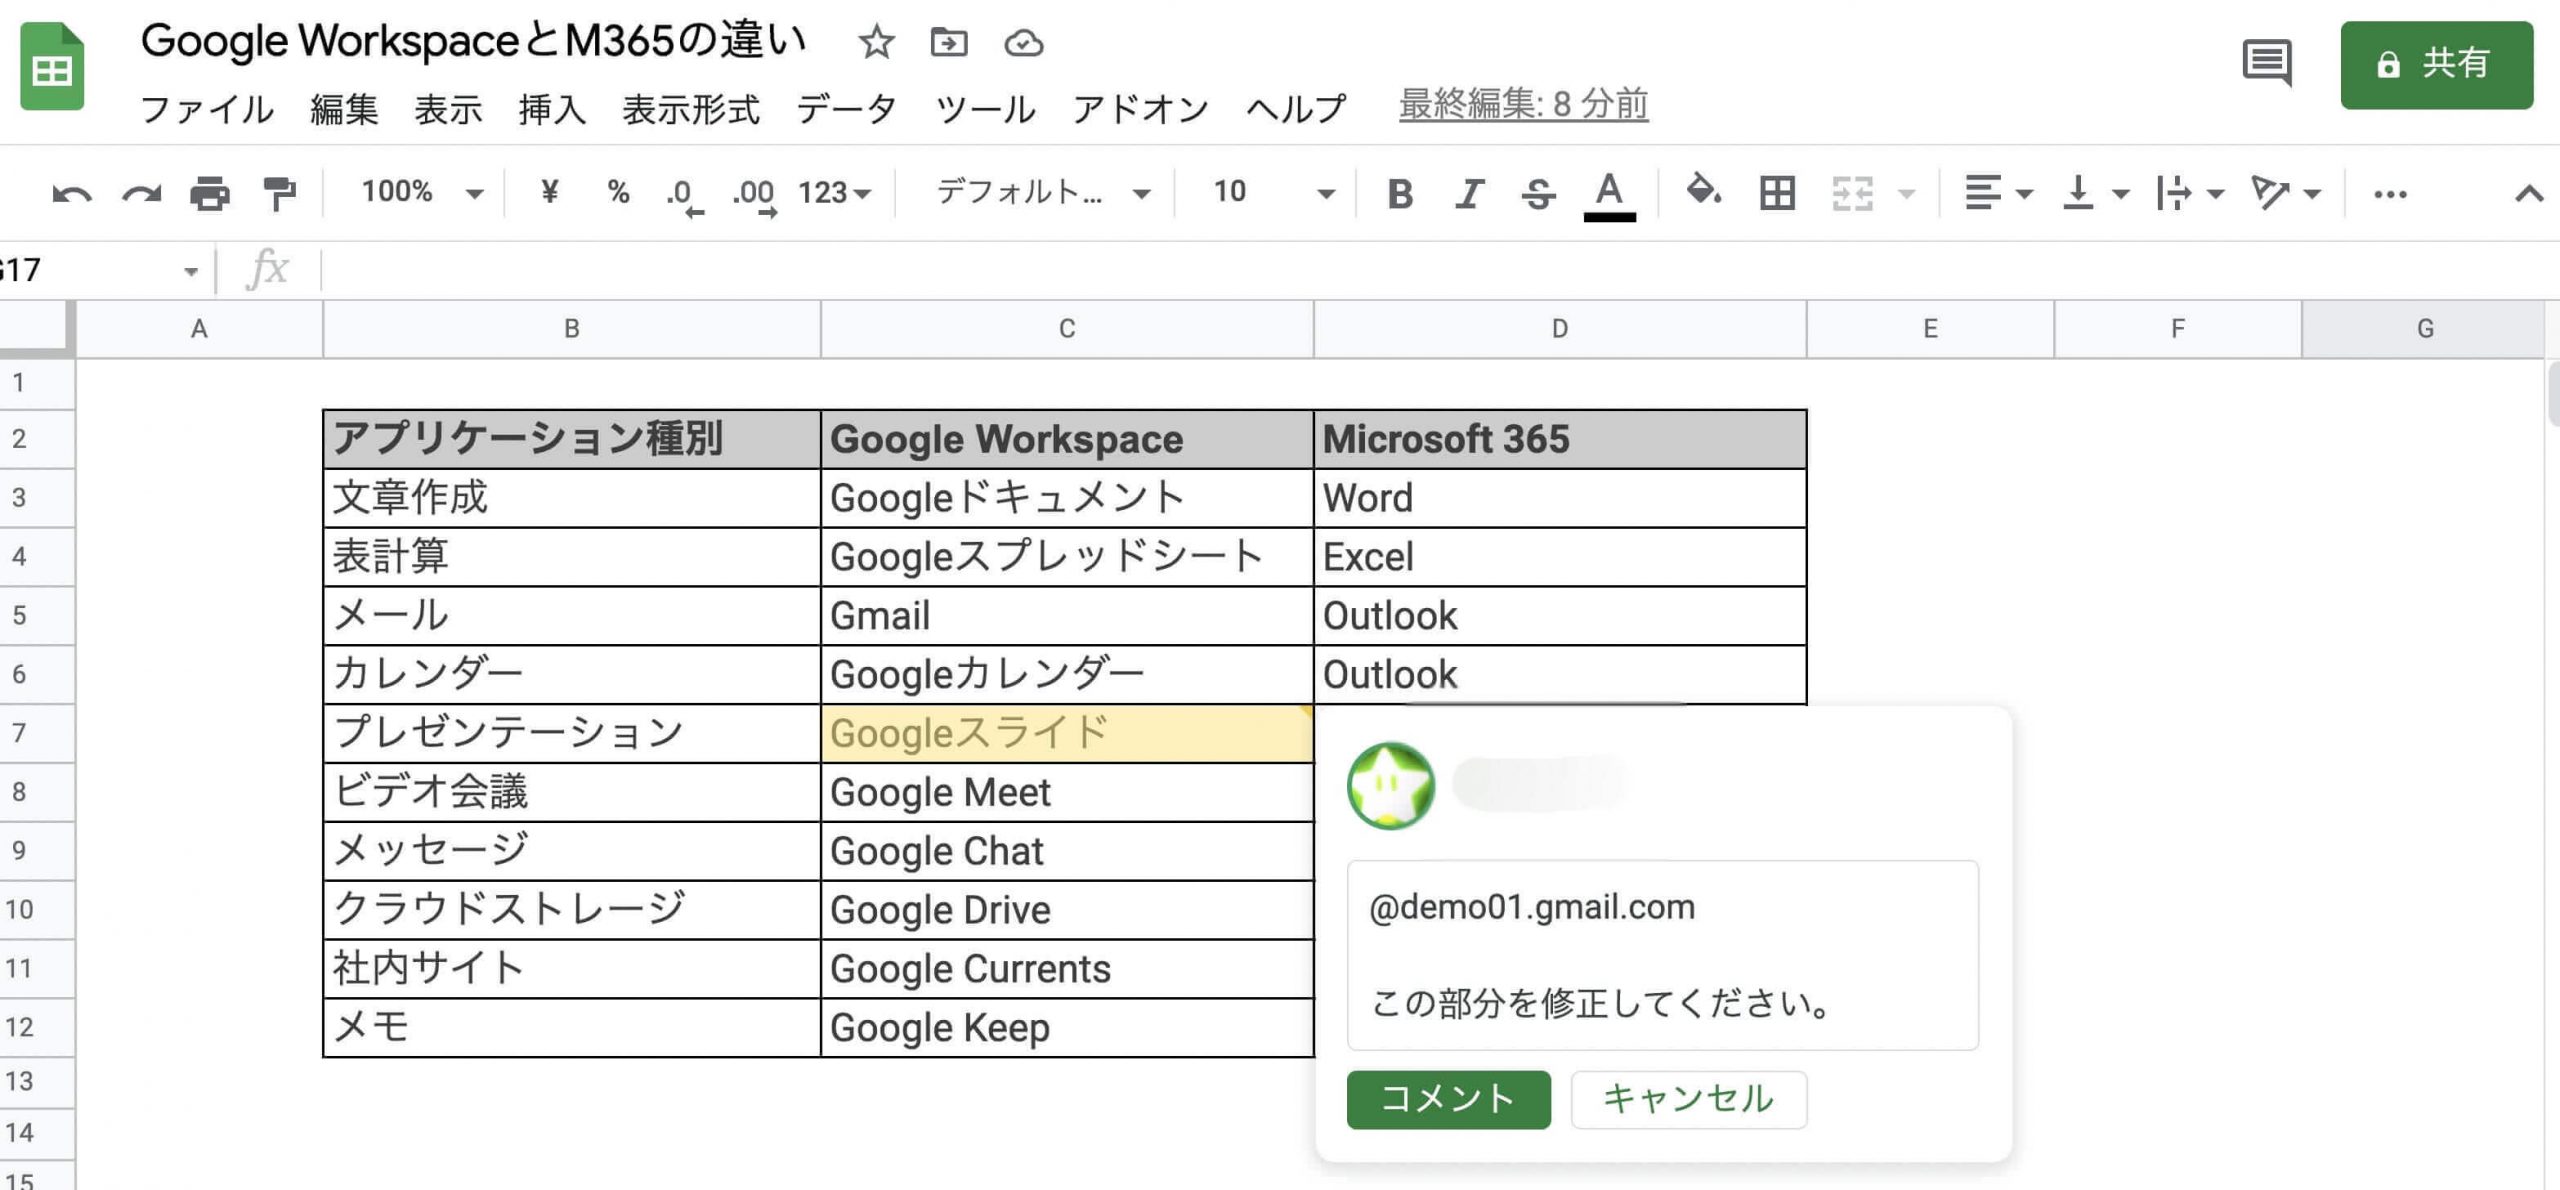Open borders tool
Screen dimensions: 2560x1190
pyautogui.click(x=1777, y=193)
